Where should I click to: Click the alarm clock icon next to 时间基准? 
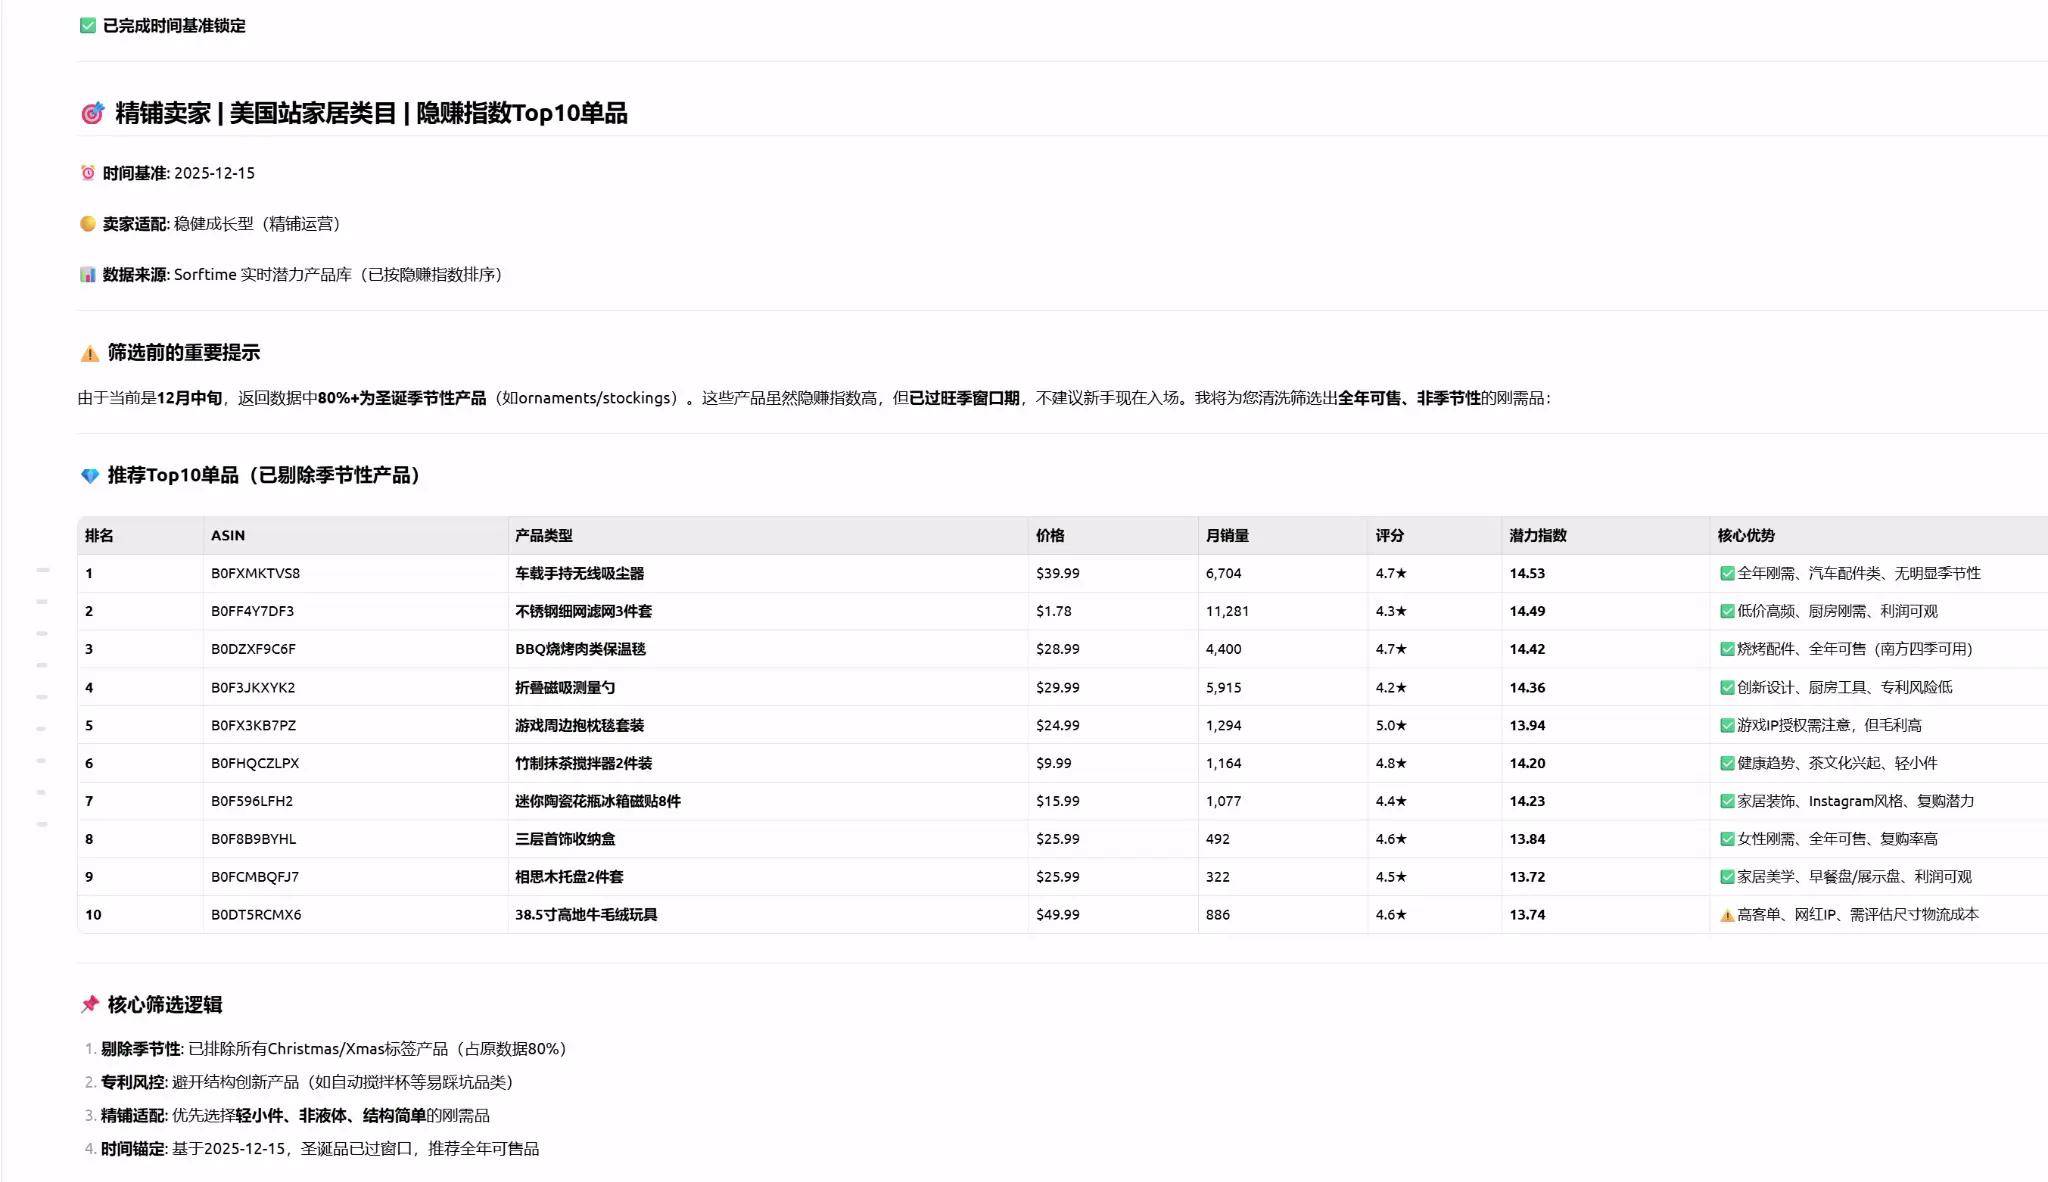(x=88, y=173)
